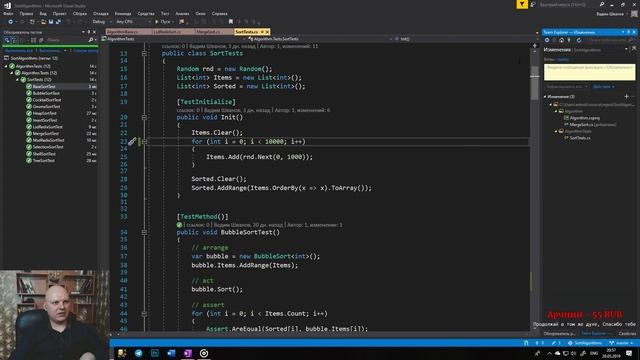Click the screwdriver quick-action icon on line 23
This screenshot has width=640, height=360.
132,142
